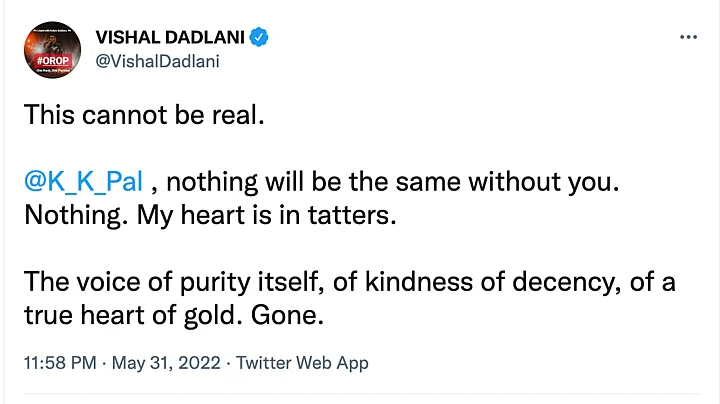Click the word 'Nothing.' starting second line
720x404 pixels.
(76, 215)
